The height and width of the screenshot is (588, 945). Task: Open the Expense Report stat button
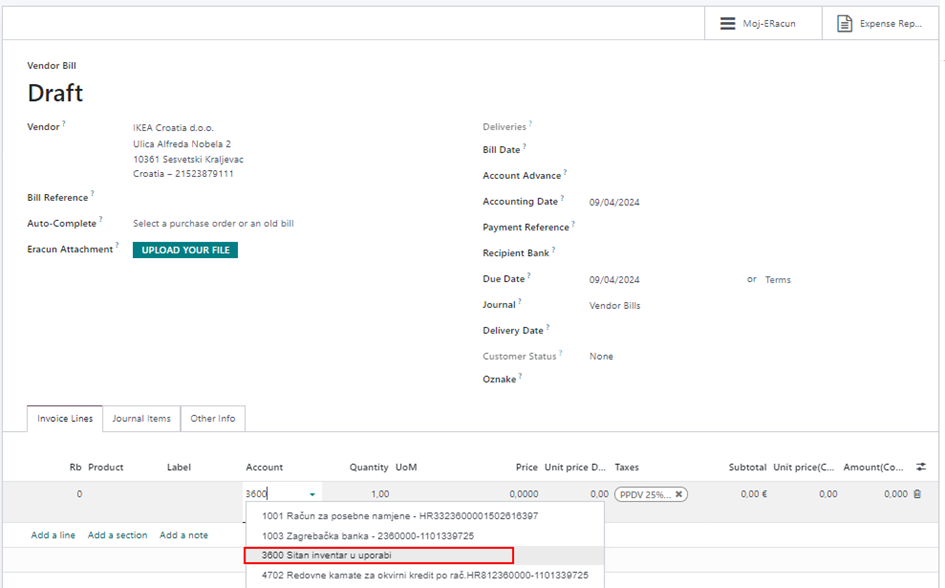tap(879, 23)
